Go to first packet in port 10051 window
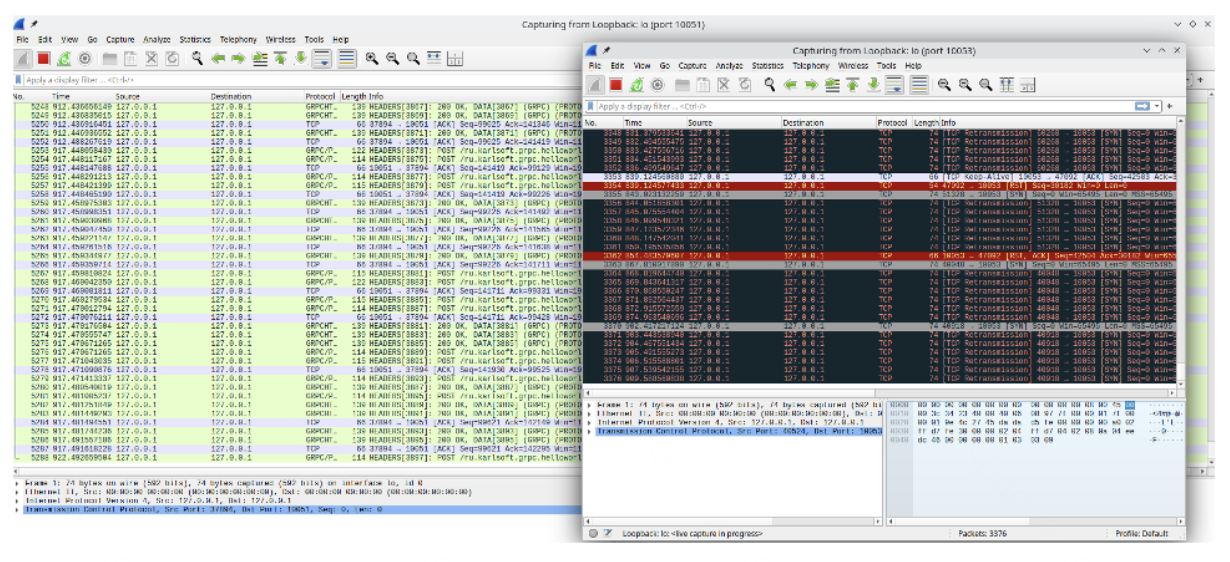1230x562 pixels. [x=281, y=59]
